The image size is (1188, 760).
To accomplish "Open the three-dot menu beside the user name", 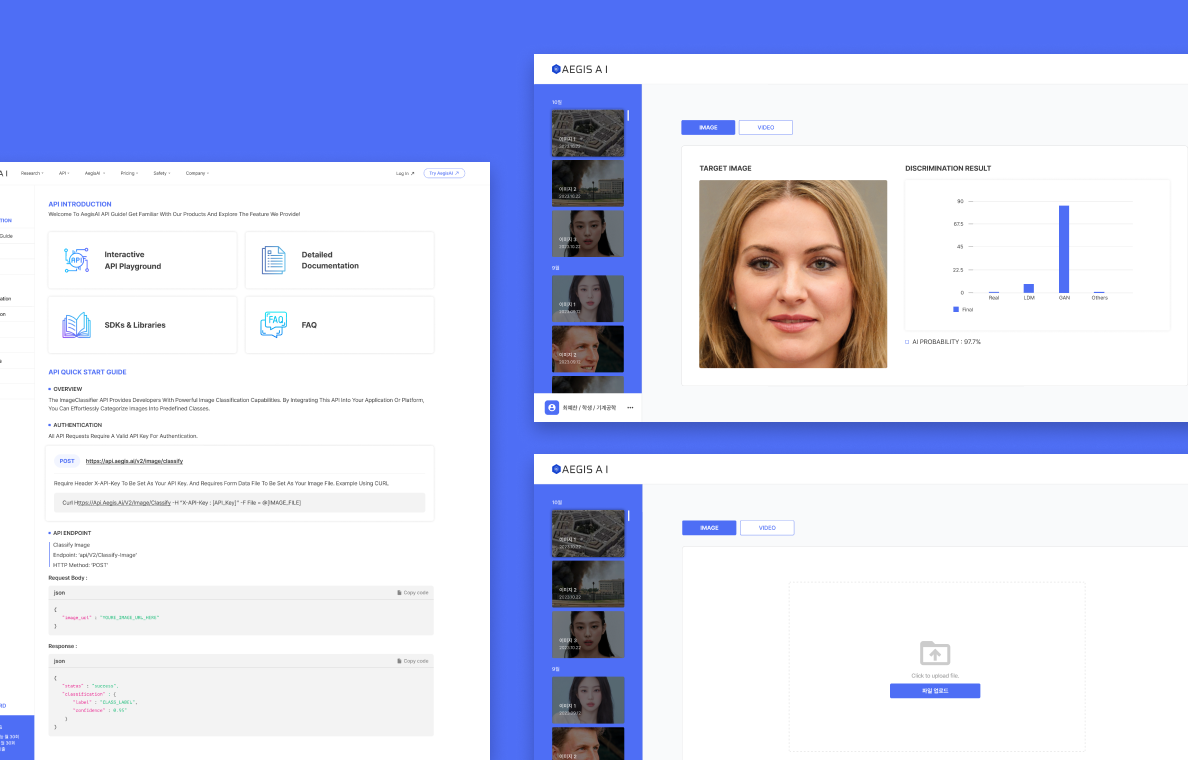I will 630,408.
